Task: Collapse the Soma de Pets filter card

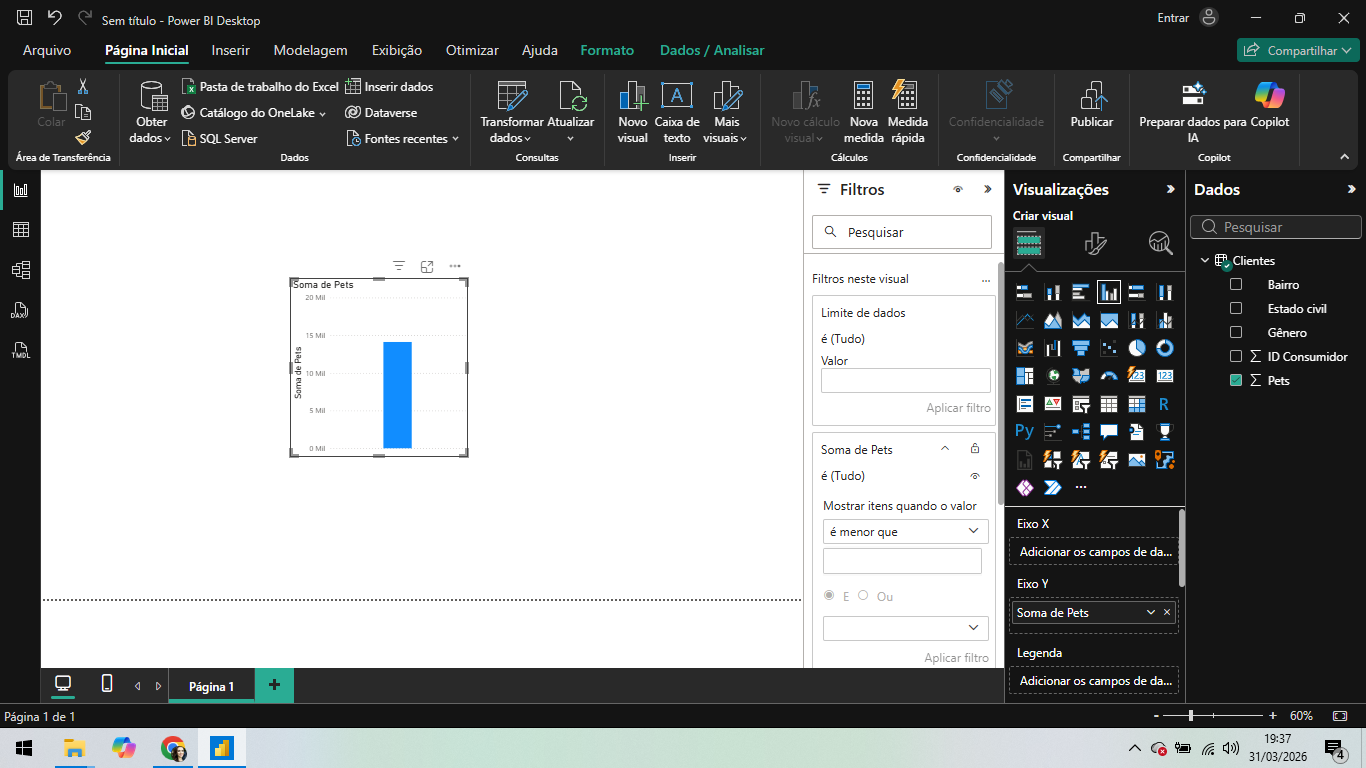Action: pyautogui.click(x=945, y=450)
